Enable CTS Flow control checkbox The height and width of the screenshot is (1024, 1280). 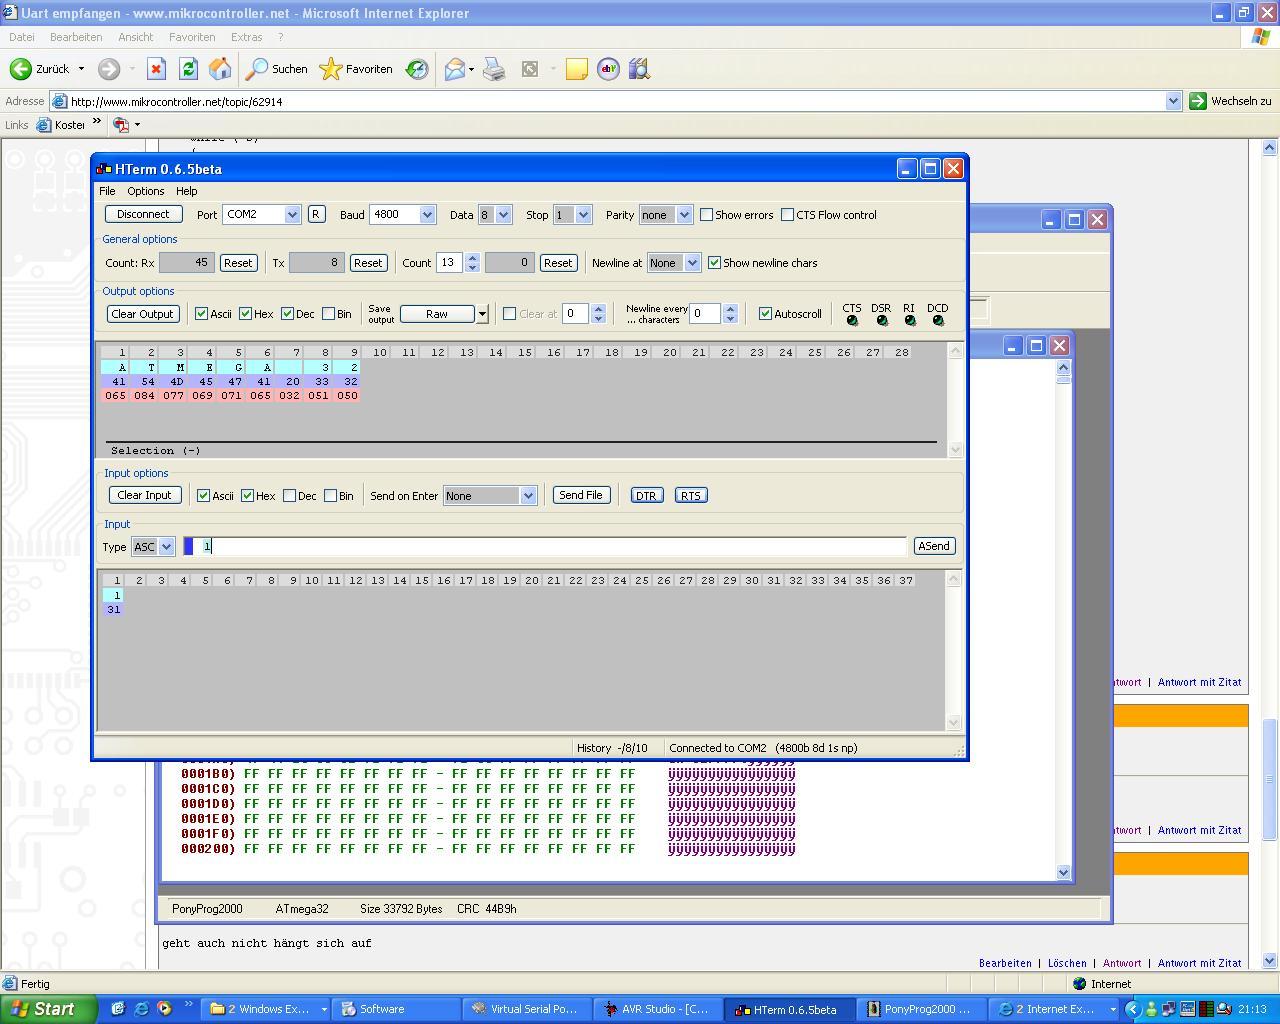(788, 215)
